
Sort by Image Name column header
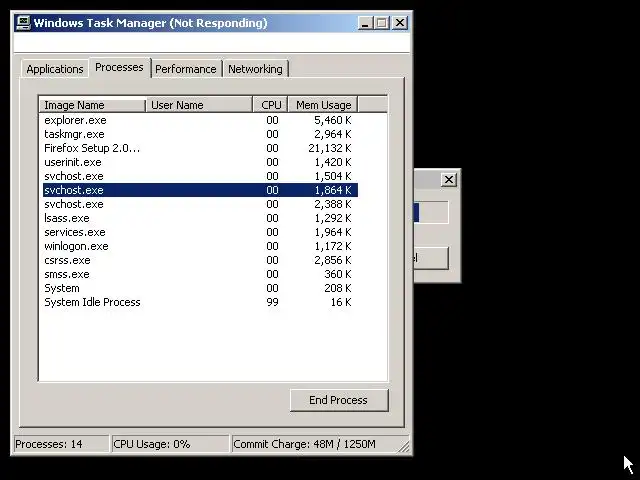click(92, 105)
